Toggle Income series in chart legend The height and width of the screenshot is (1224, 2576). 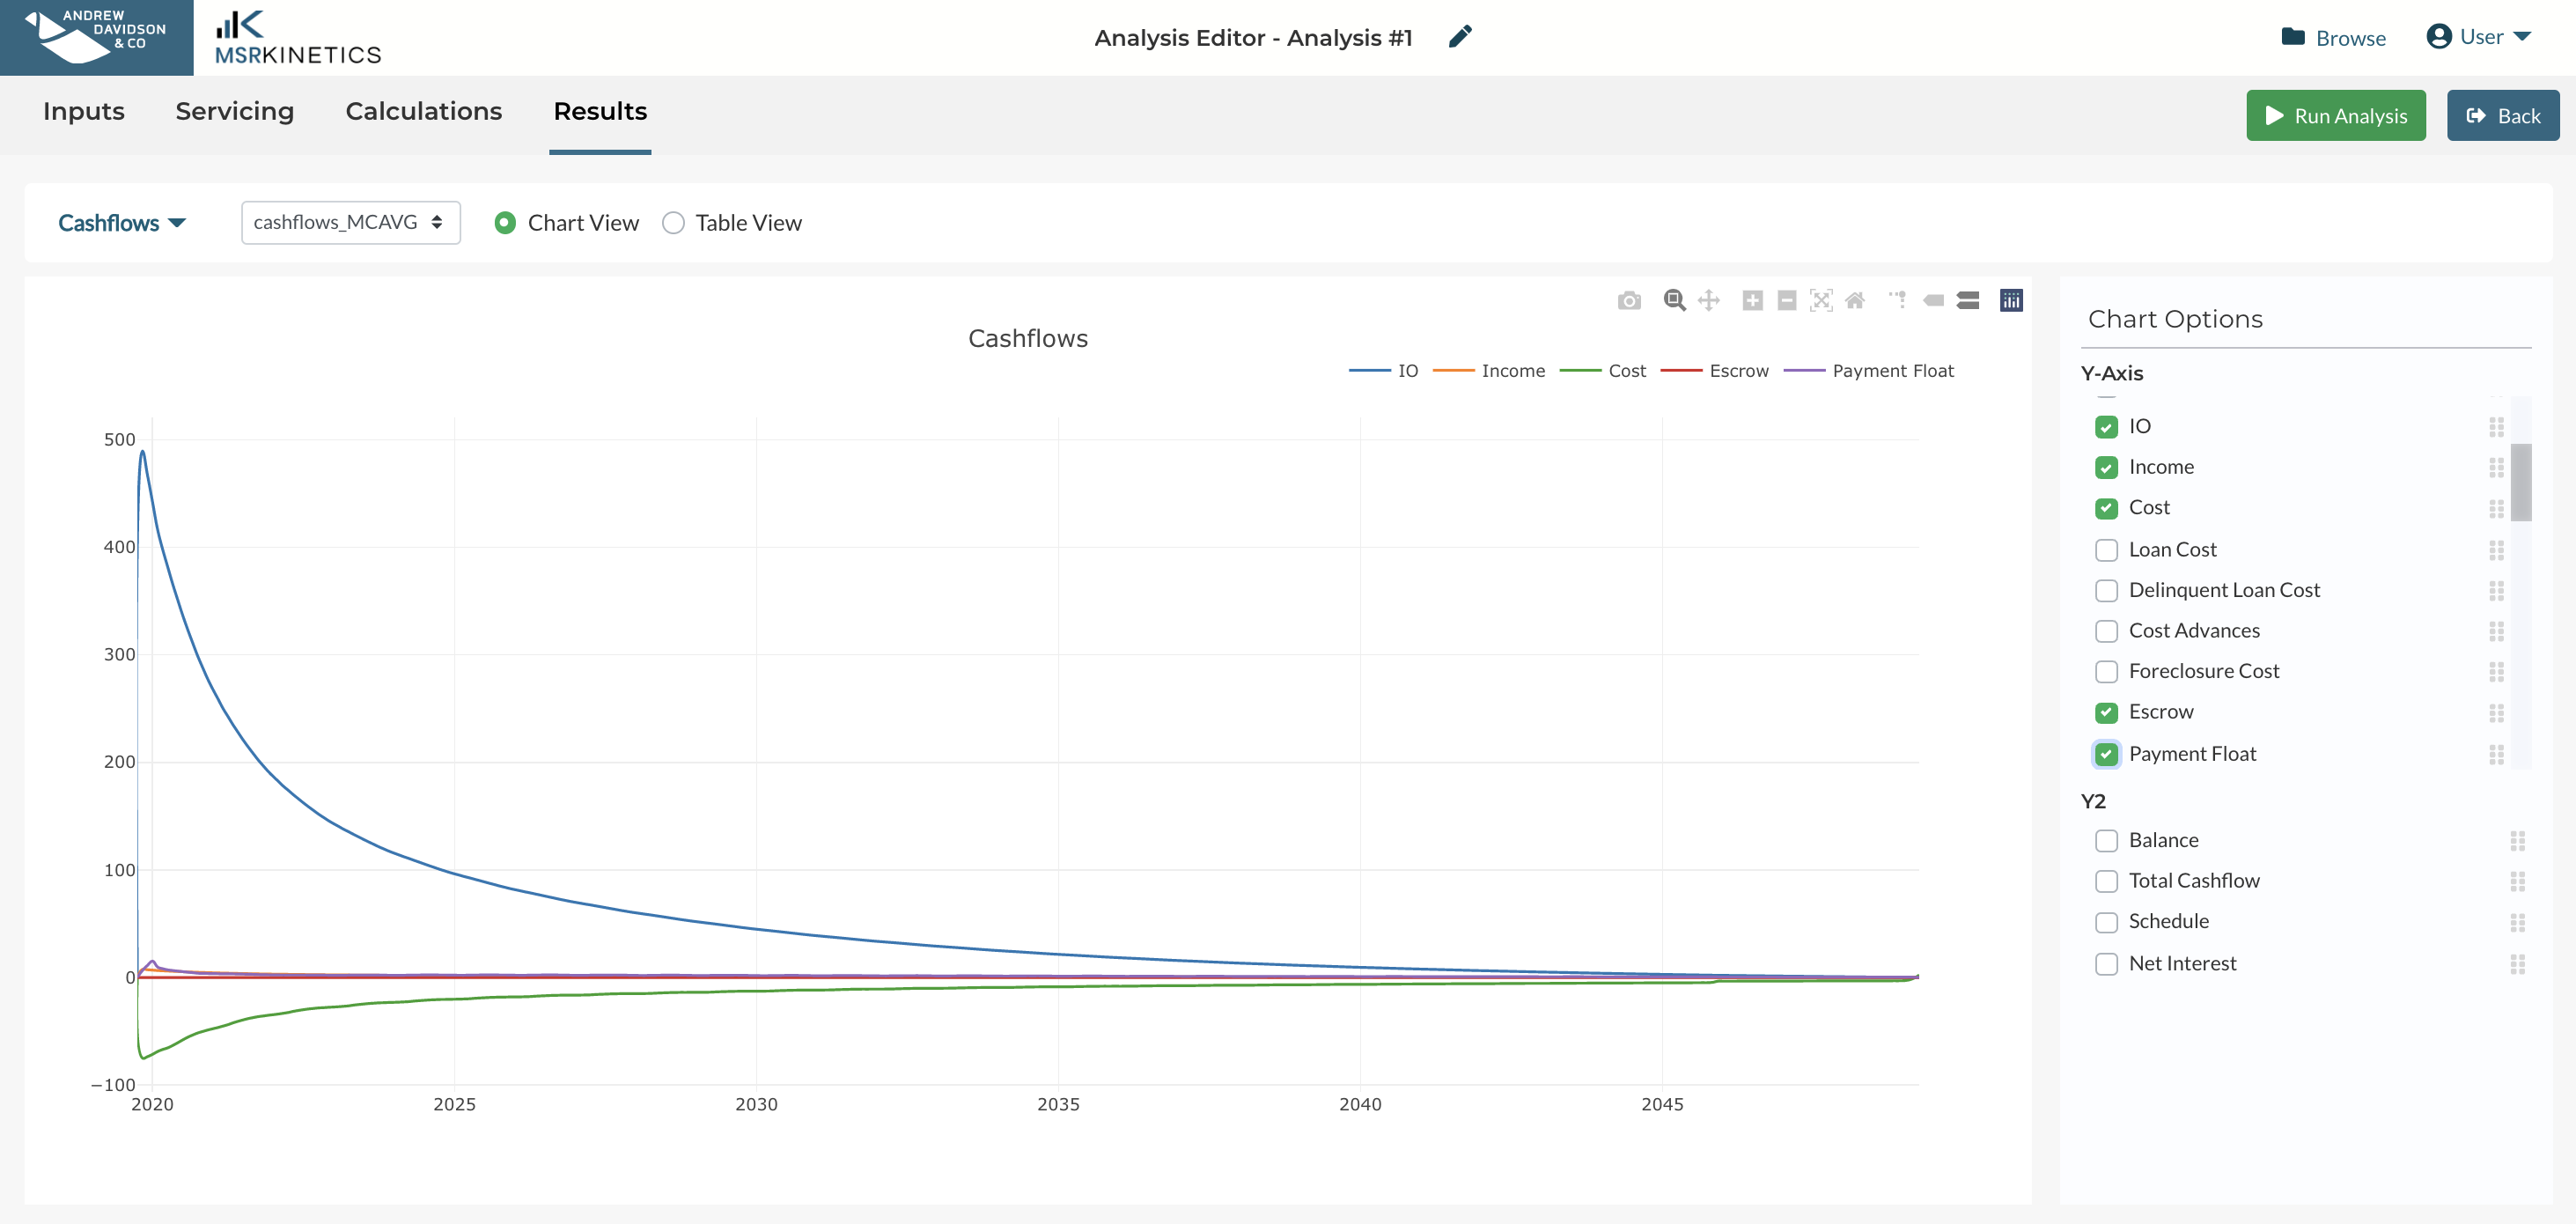(x=1488, y=371)
